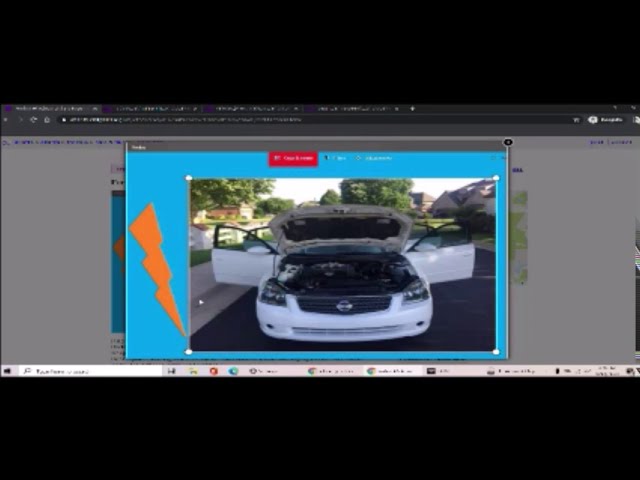The height and width of the screenshot is (480, 640).
Task: Switch to the Filters tab
Action: coord(335,158)
